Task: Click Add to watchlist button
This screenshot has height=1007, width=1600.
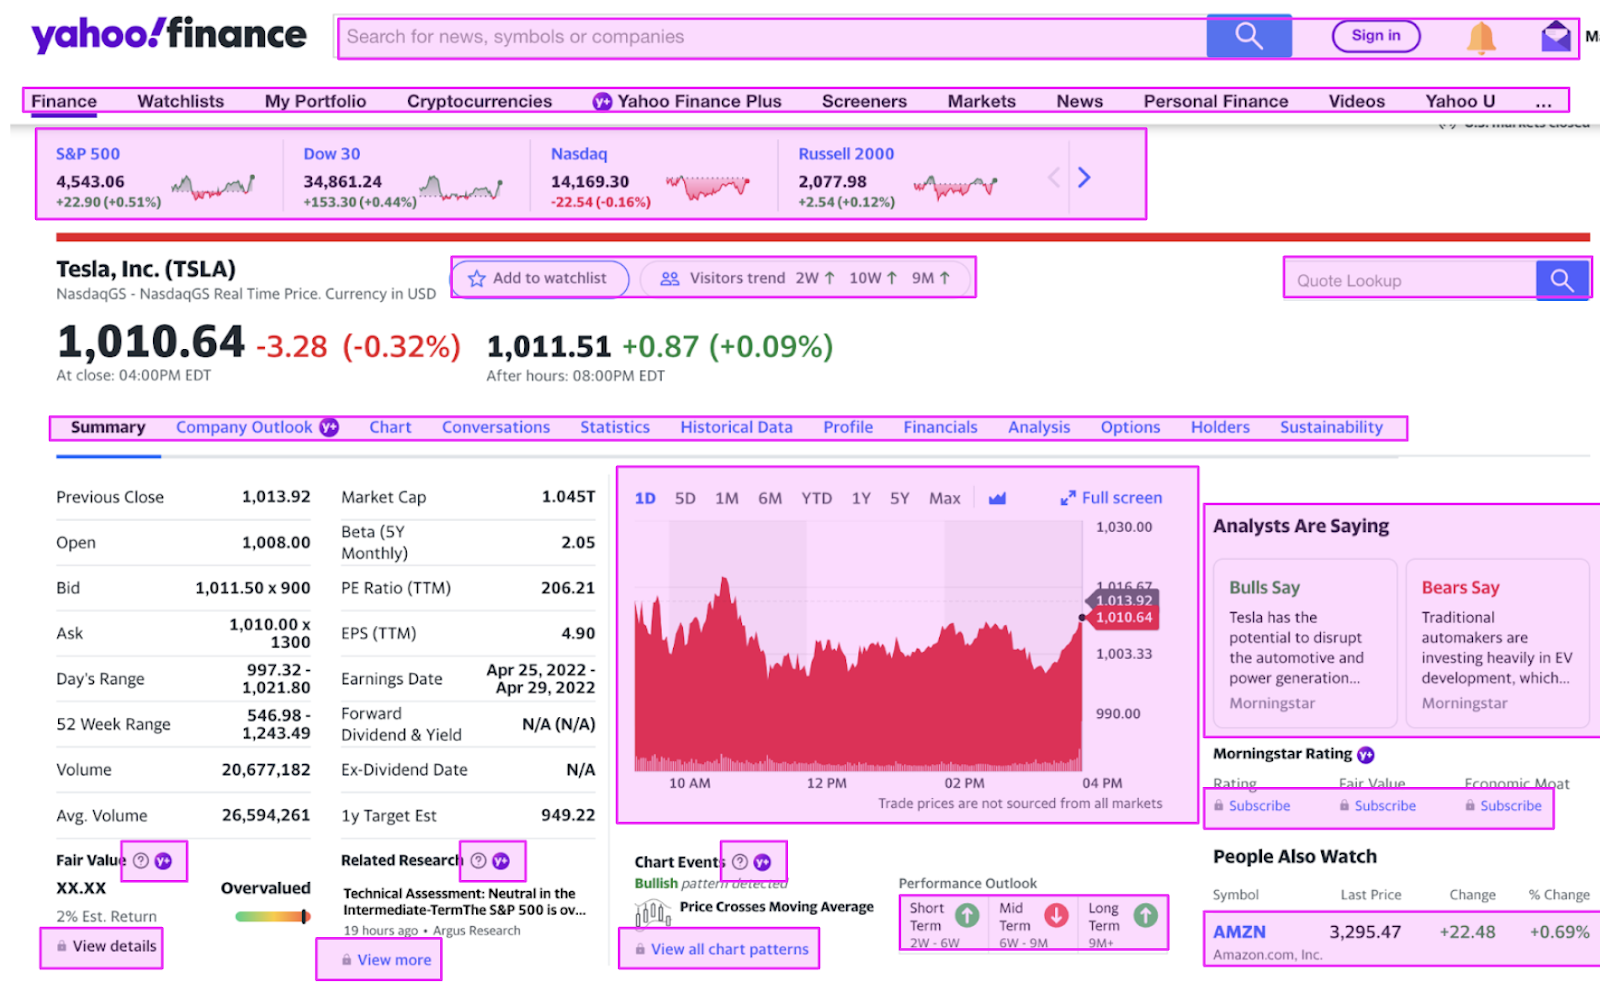Action: pos(540,279)
